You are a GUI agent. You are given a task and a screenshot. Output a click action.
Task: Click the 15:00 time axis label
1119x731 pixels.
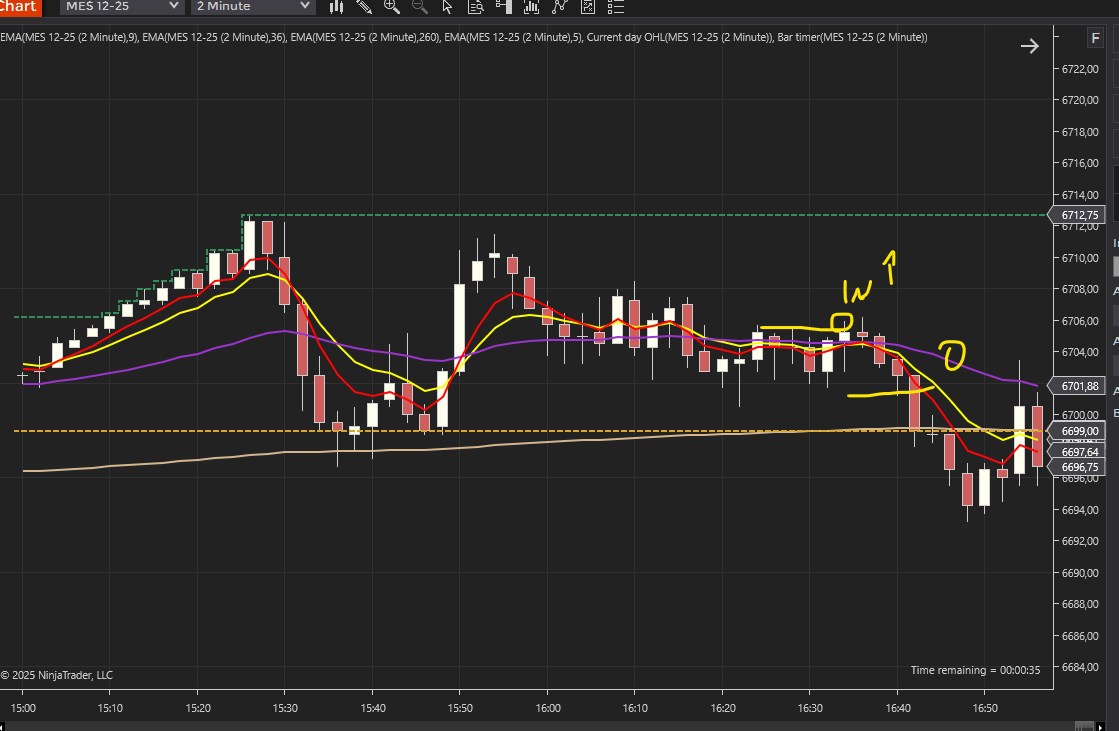pos(23,708)
